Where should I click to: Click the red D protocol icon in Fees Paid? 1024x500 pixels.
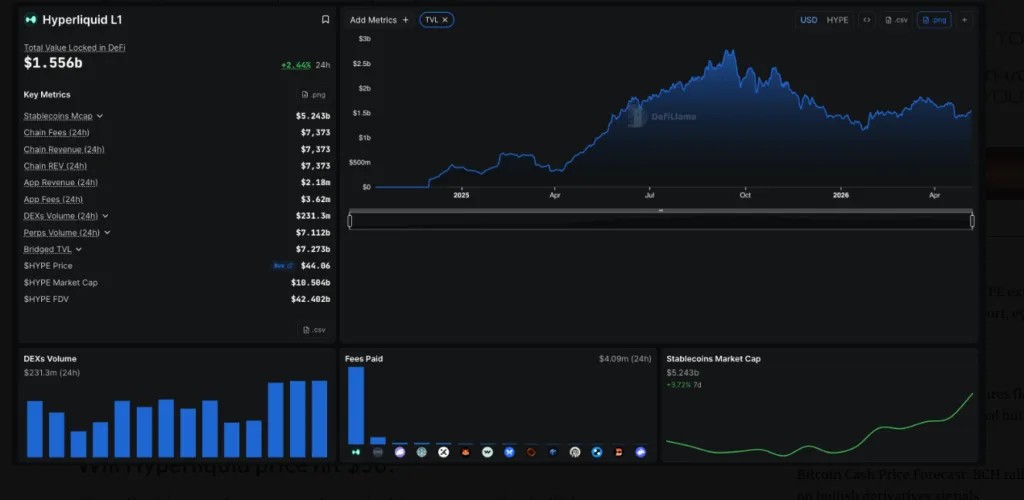(x=618, y=452)
